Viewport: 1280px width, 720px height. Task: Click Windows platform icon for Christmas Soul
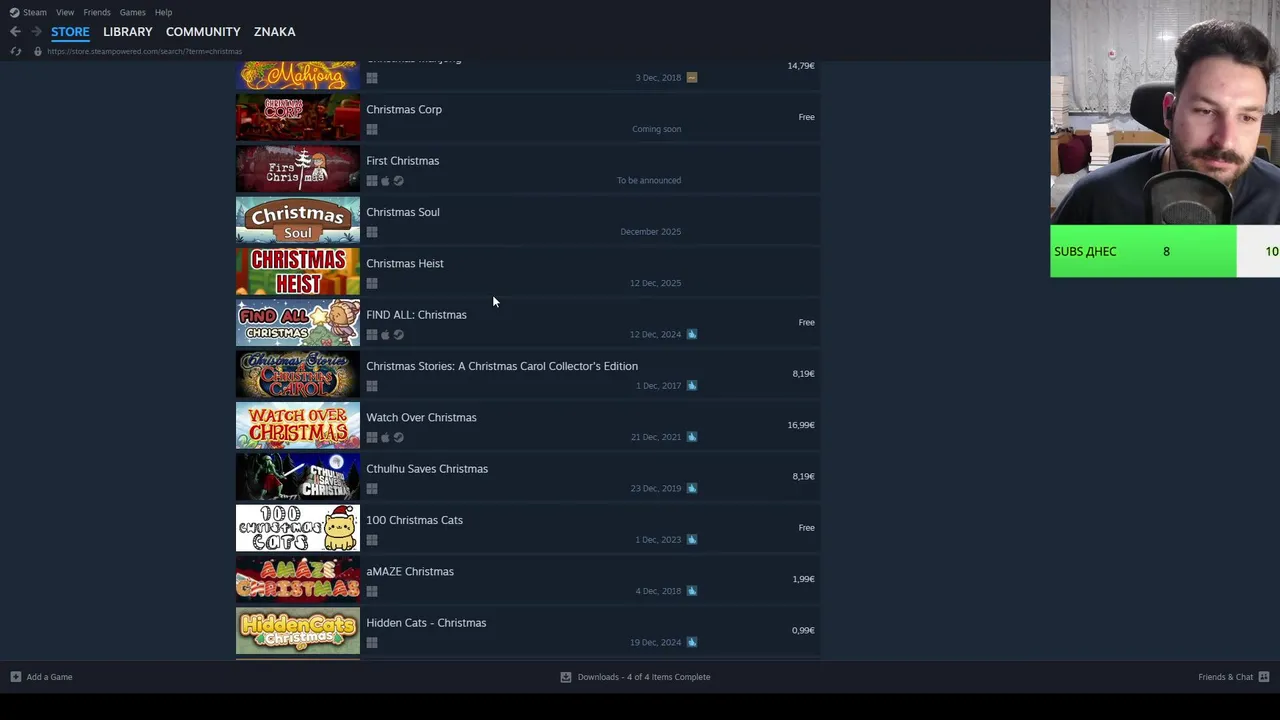tap(372, 232)
